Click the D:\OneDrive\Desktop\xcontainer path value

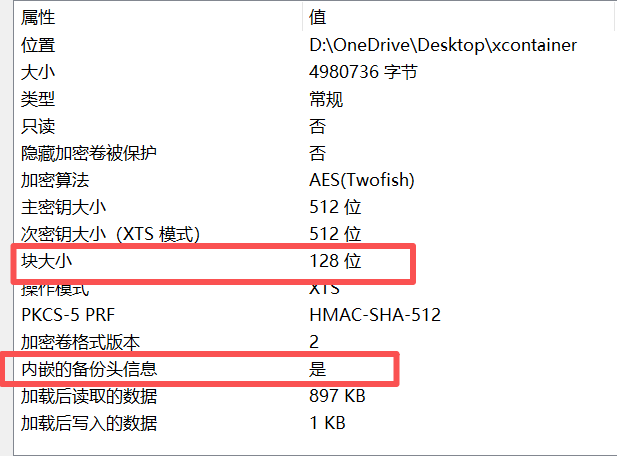click(x=443, y=45)
